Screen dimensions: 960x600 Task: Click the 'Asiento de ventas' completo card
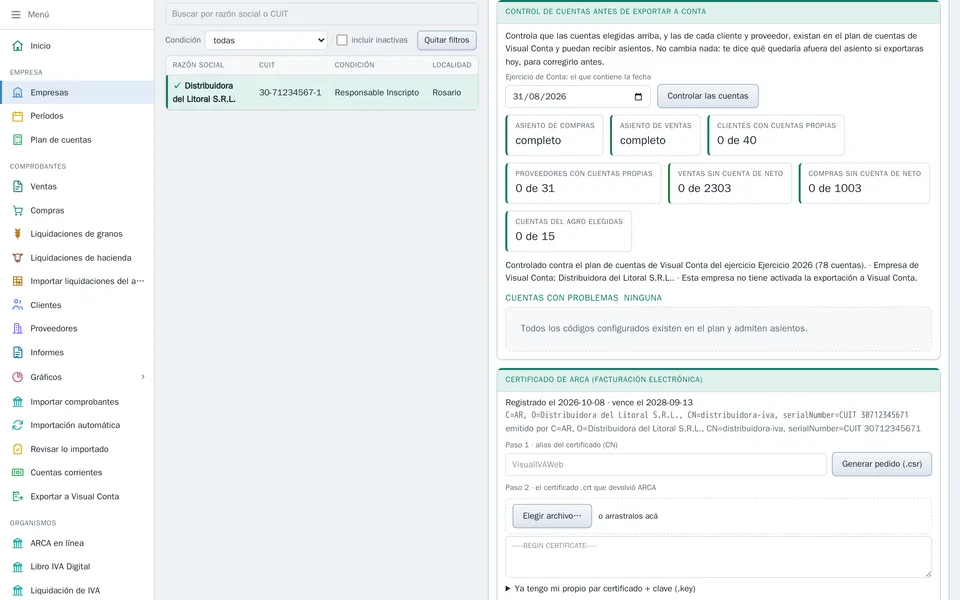pos(655,135)
